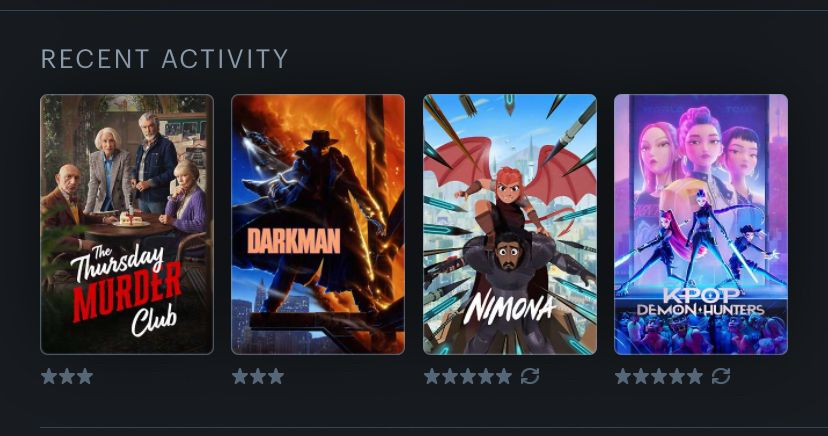Click the orange DARKMAN title on its poster

pyautogui.click(x=294, y=241)
